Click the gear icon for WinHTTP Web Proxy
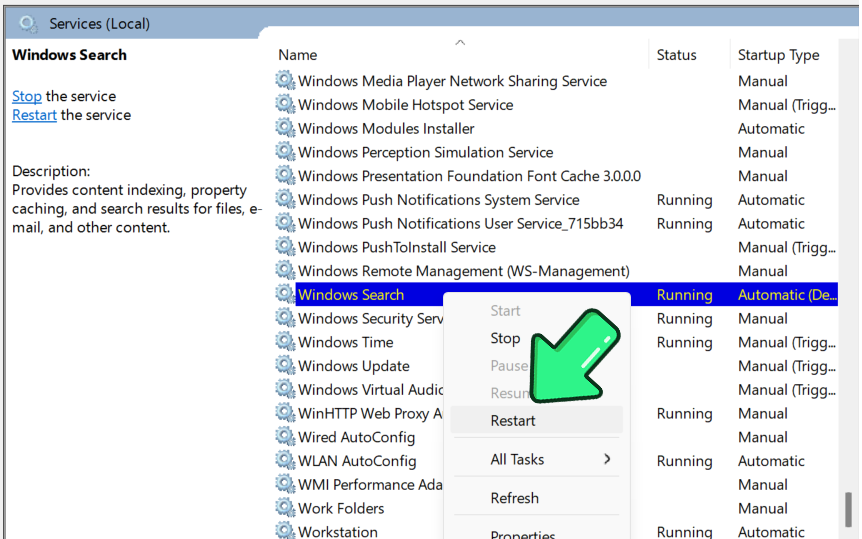Viewport: 862px width, 539px height. [x=285, y=412]
